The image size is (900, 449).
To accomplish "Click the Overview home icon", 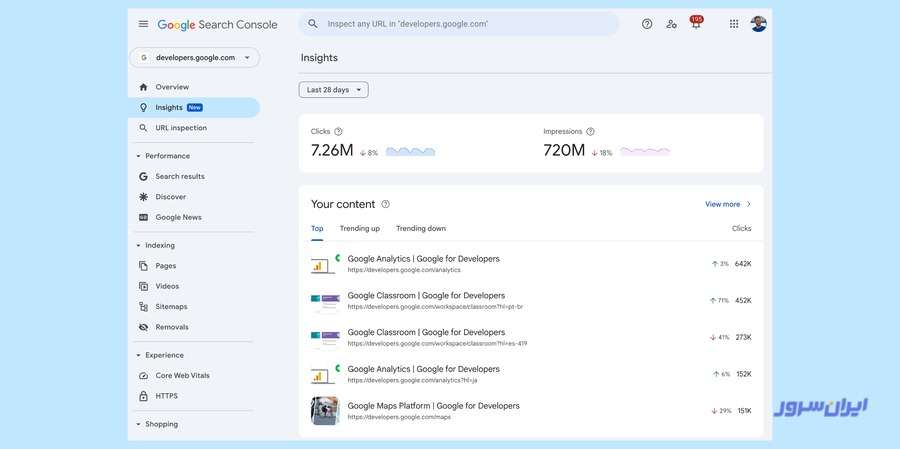I will [x=143, y=87].
